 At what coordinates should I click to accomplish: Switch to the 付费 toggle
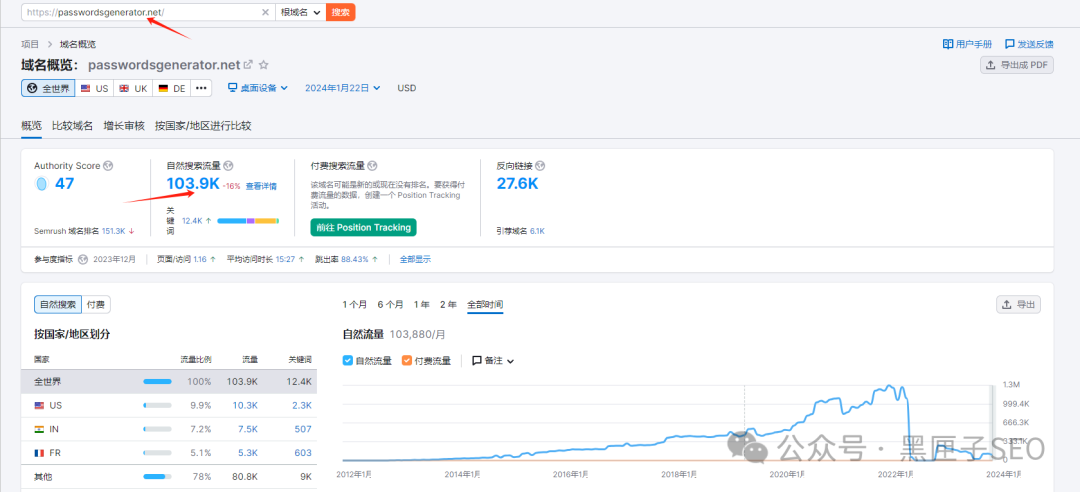click(96, 305)
